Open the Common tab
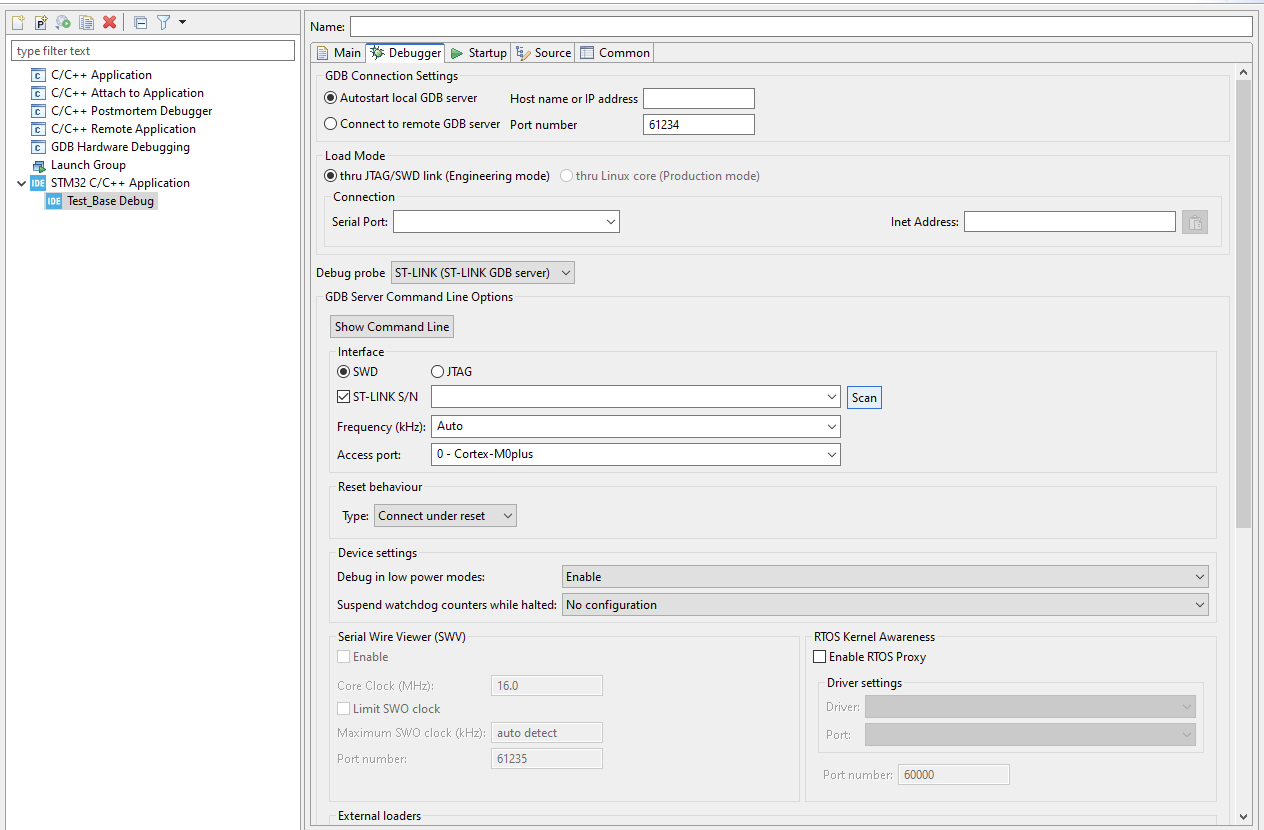Image resolution: width=1264 pixels, height=830 pixels. [x=614, y=52]
